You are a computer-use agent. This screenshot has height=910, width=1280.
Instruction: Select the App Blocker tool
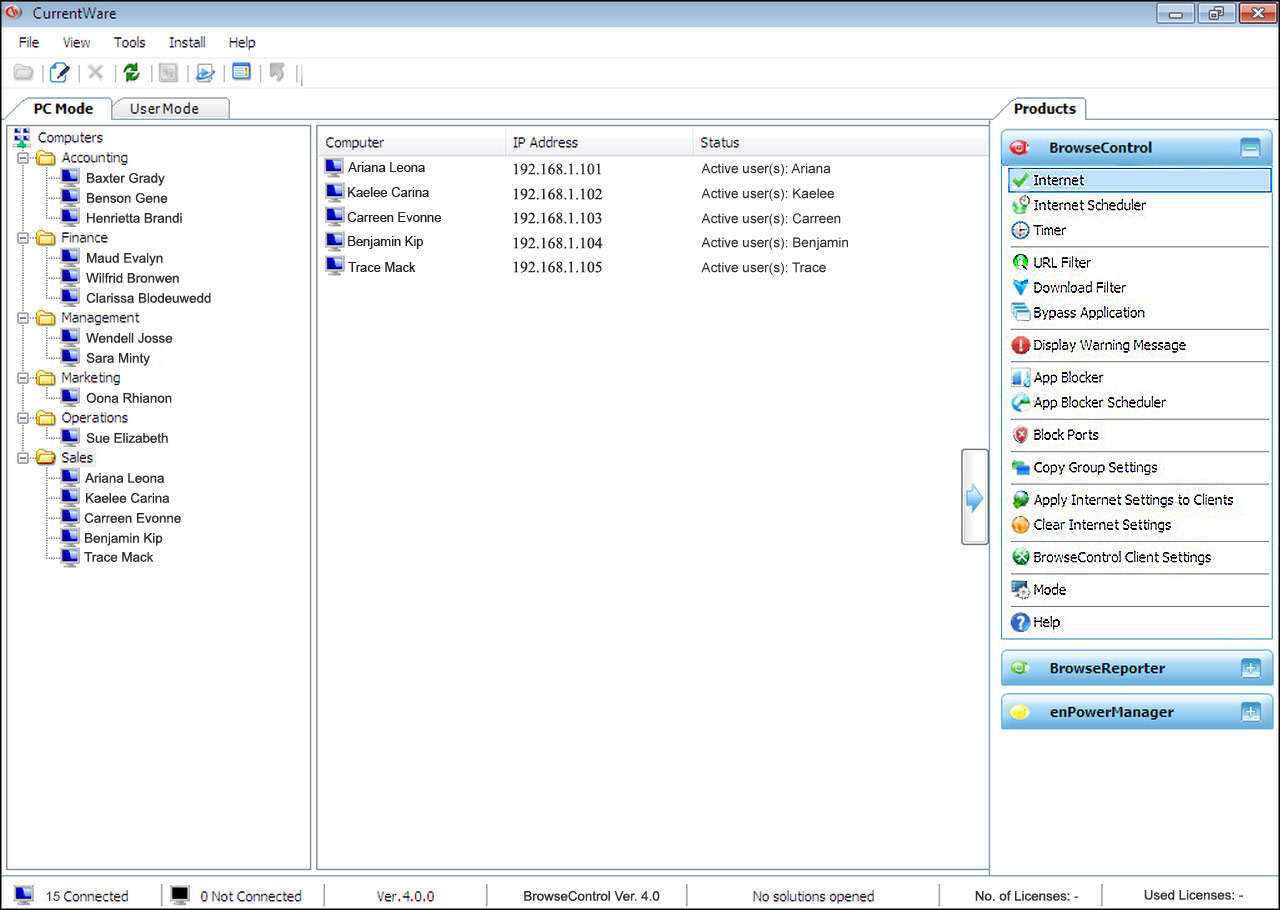point(1068,377)
